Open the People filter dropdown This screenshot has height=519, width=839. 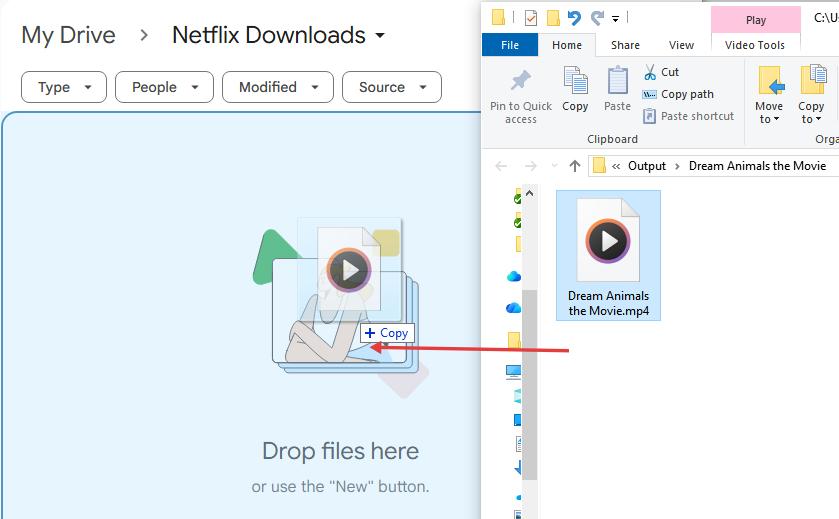tap(164, 87)
